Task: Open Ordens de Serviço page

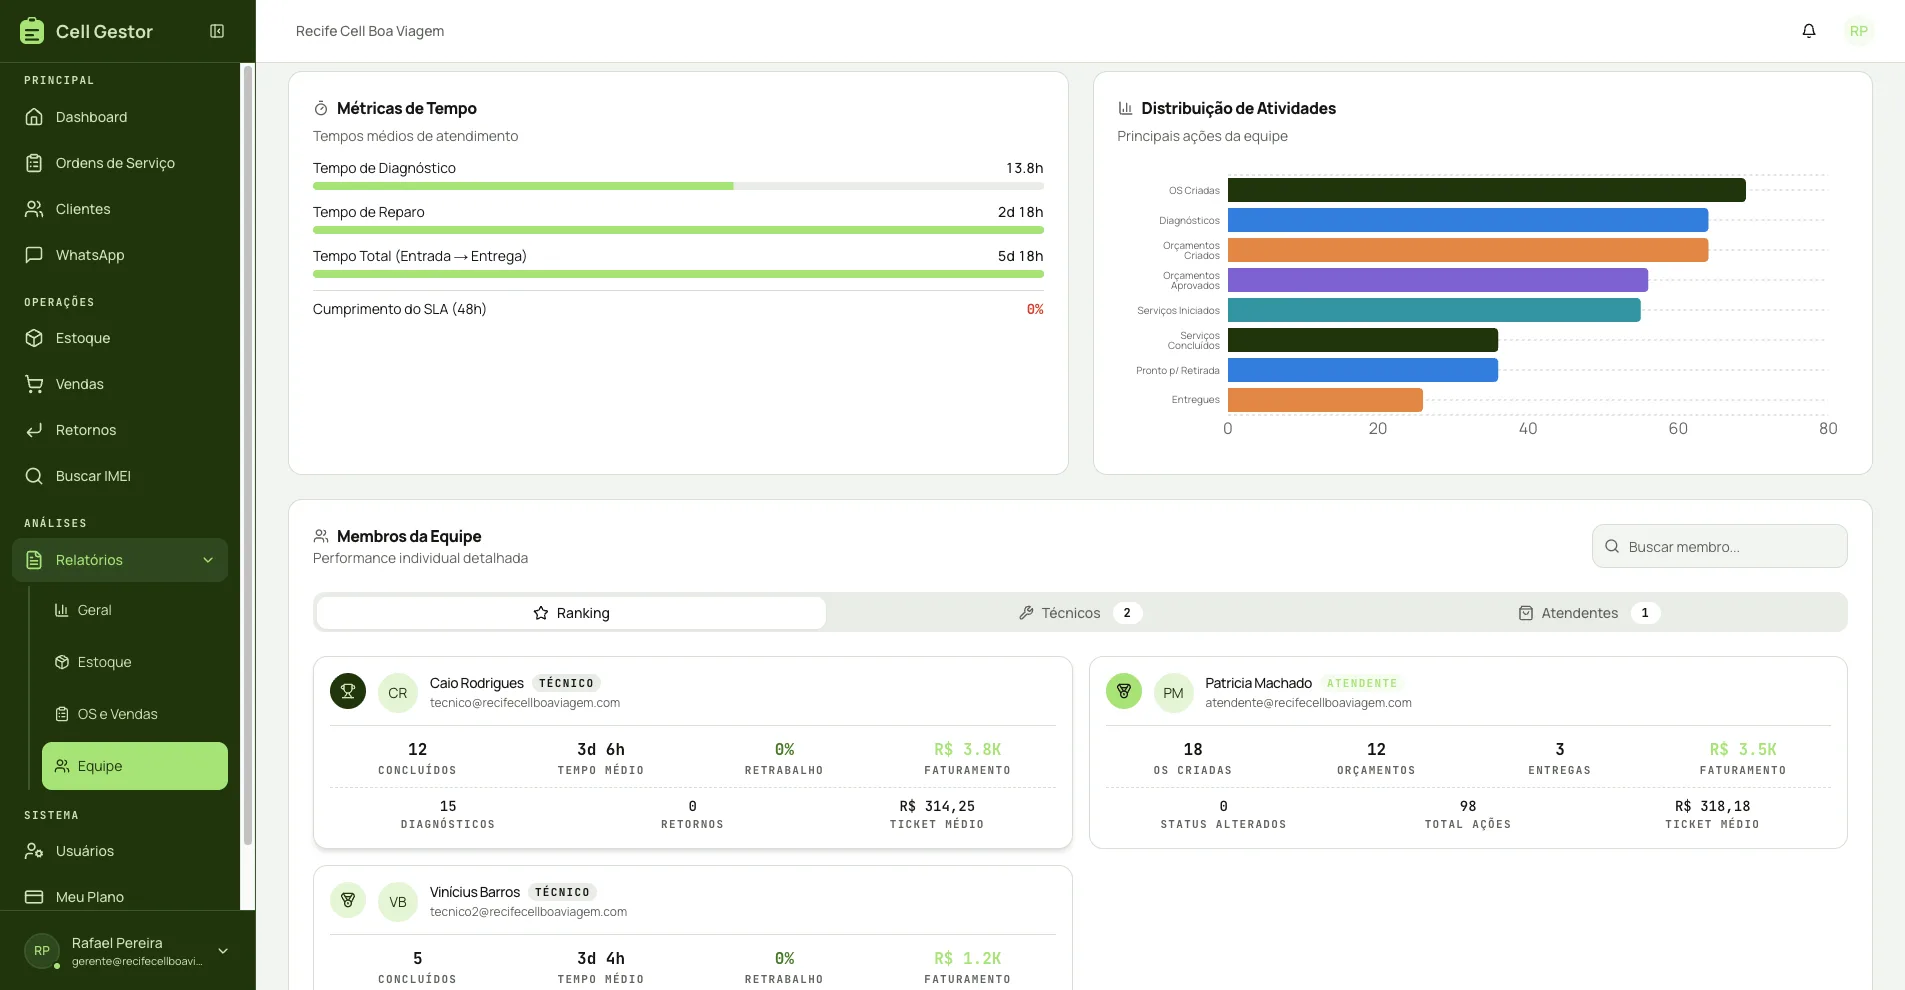Action: [120, 163]
